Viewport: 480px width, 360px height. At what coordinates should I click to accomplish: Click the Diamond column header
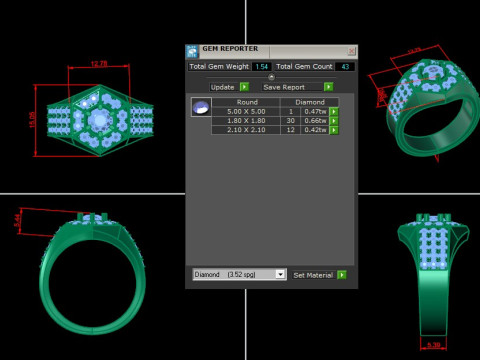(x=310, y=102)
